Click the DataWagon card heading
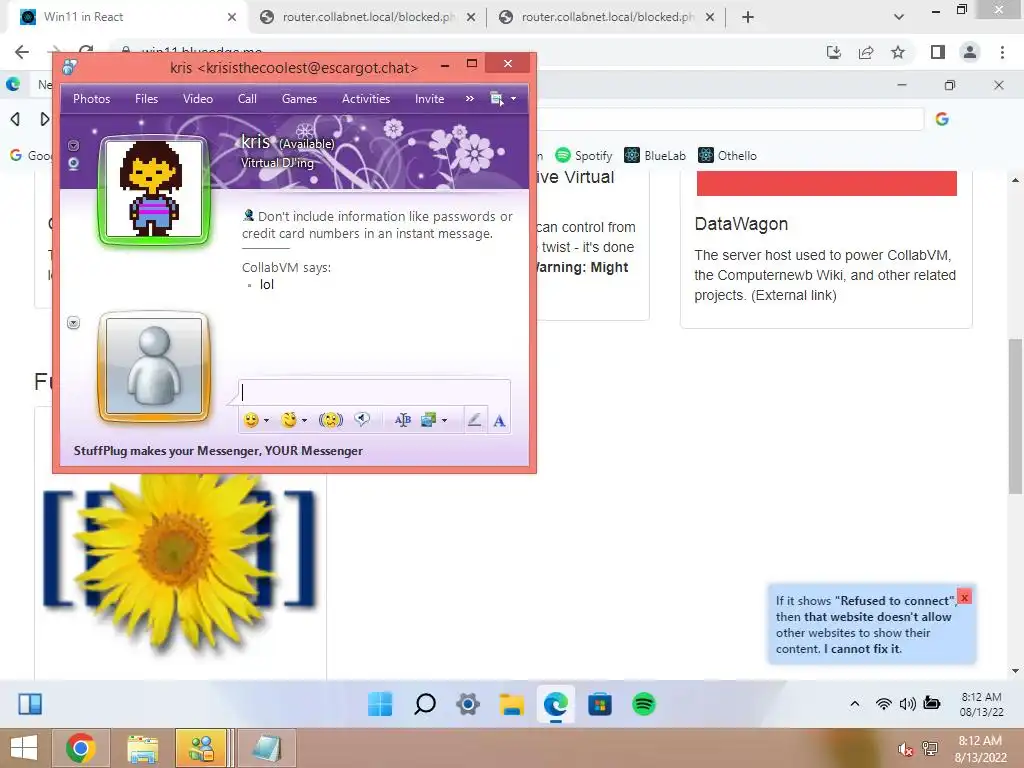 pos(741,224)
